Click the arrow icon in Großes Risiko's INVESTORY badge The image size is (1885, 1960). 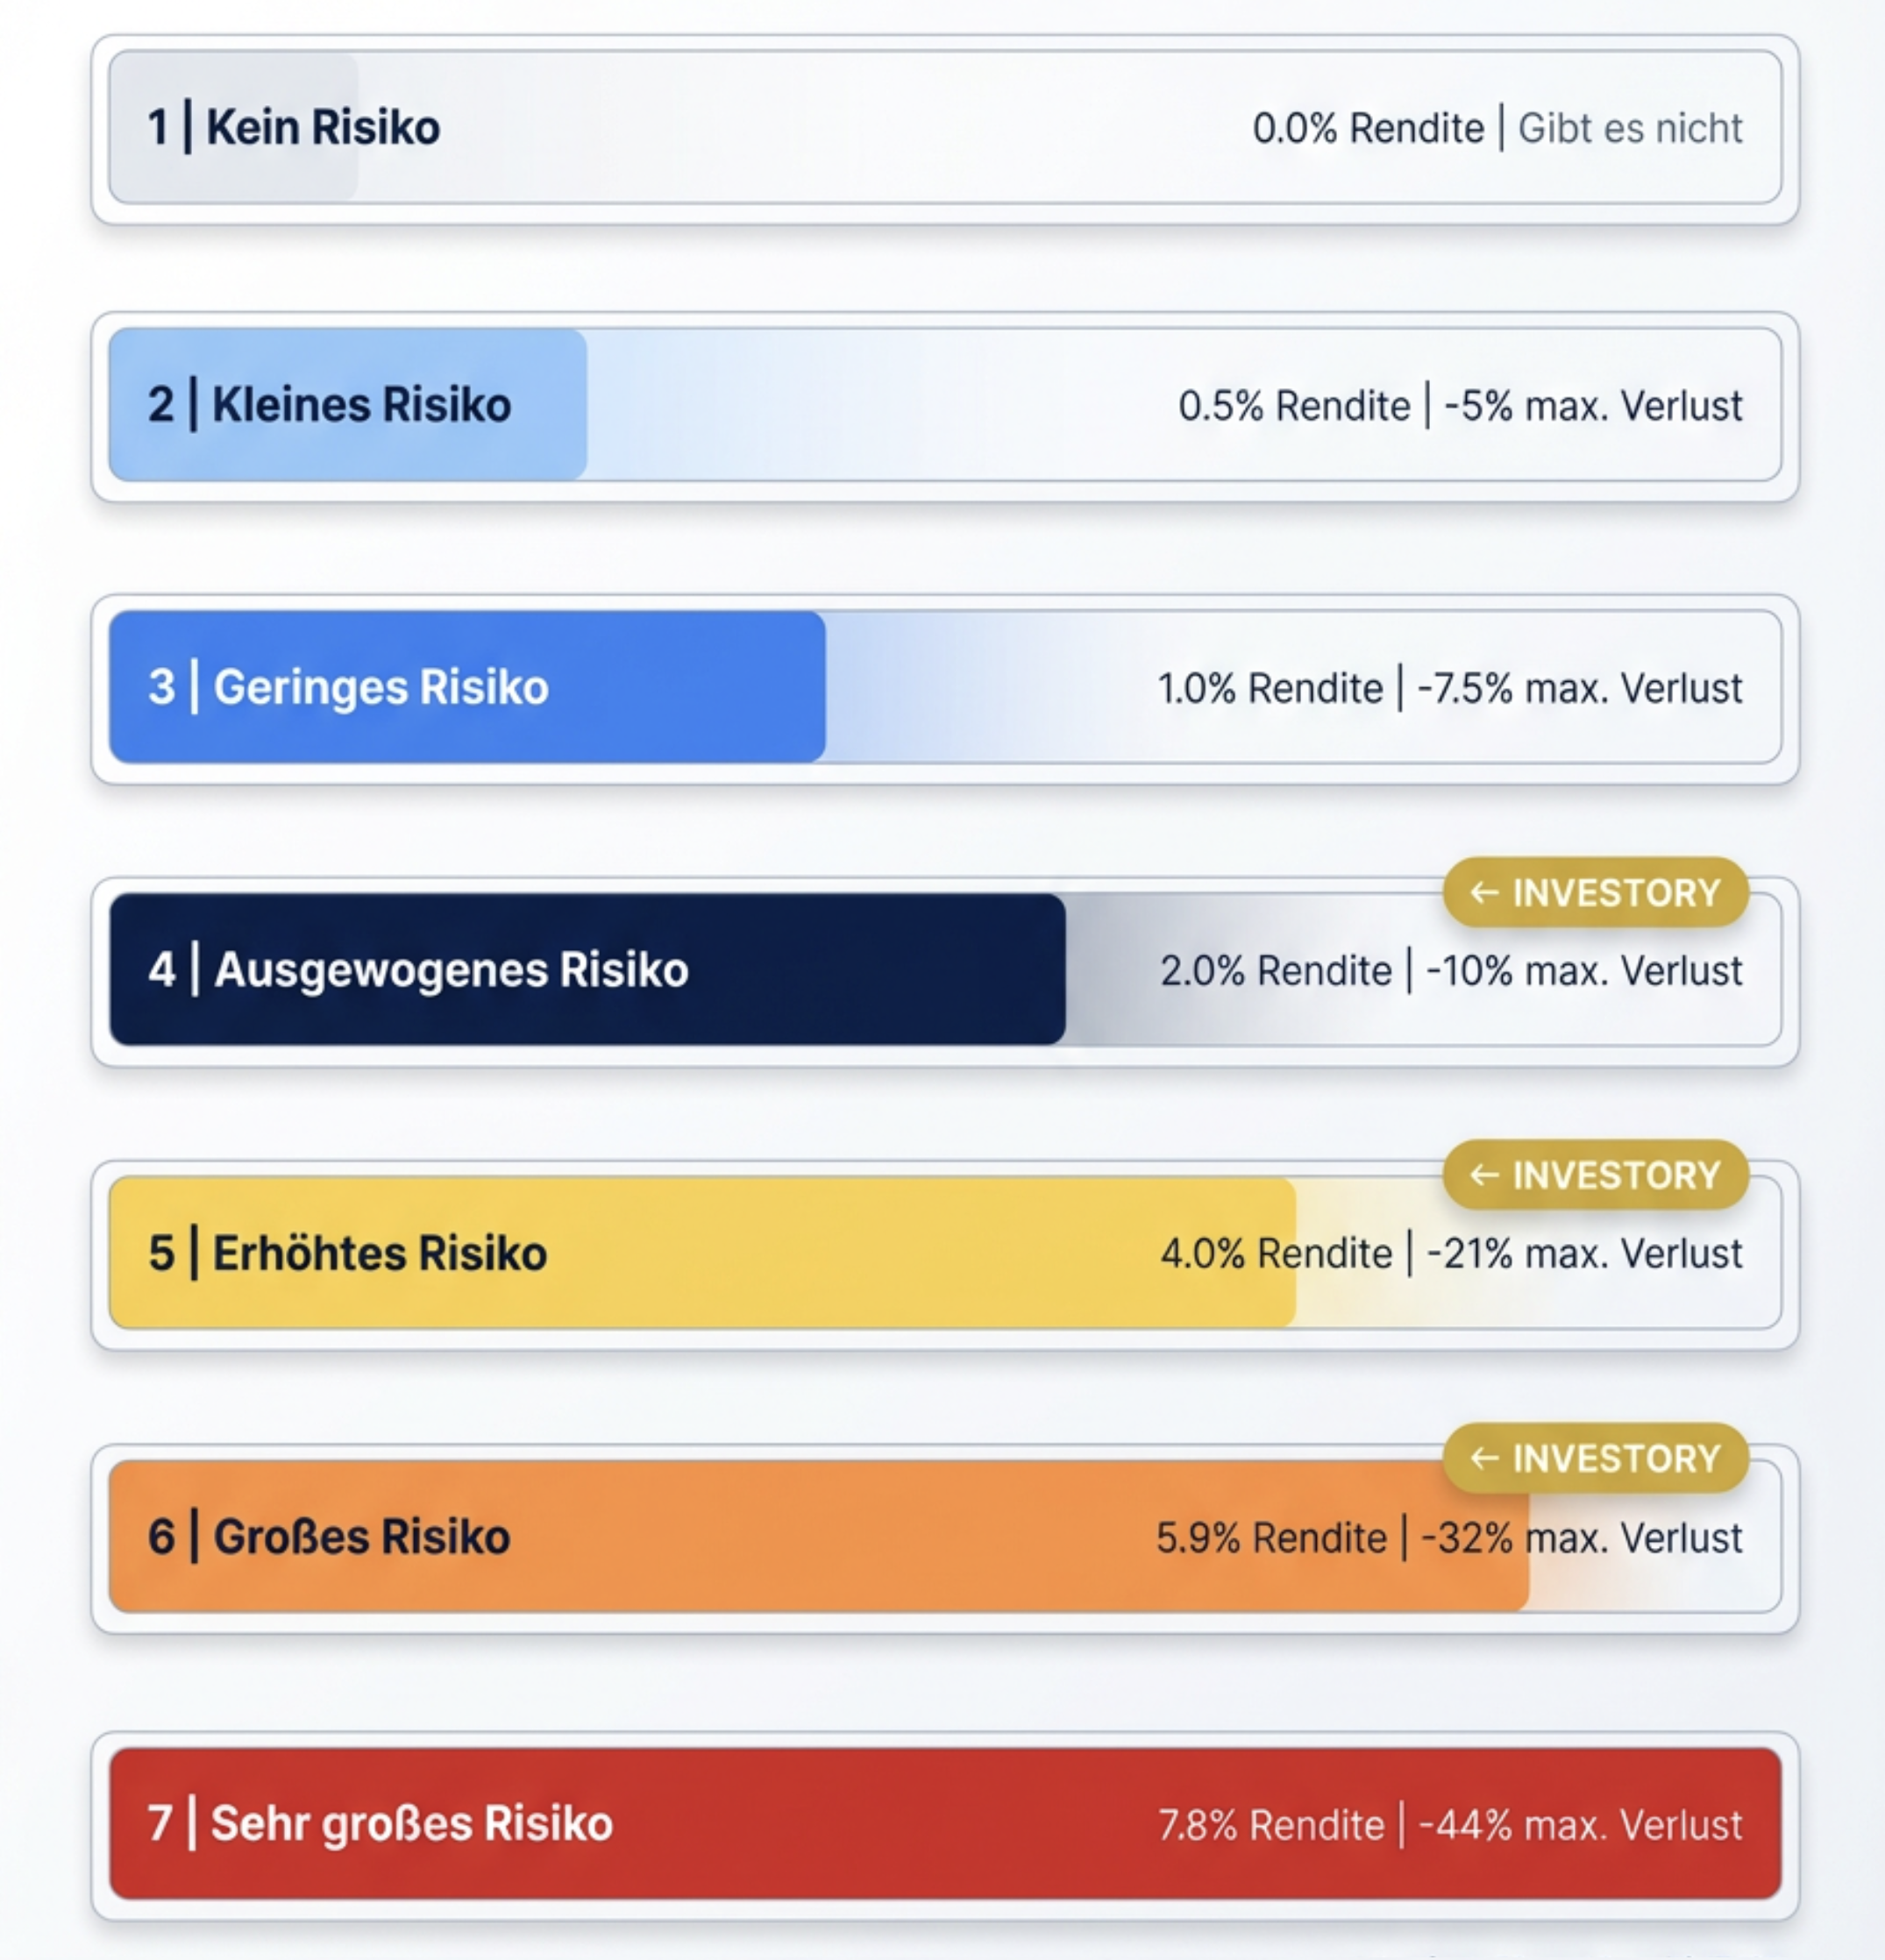coord(1484,1458)
